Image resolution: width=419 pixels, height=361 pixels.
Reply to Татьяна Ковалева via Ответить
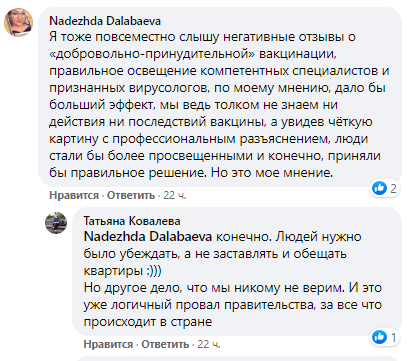(x=165, y=344)
